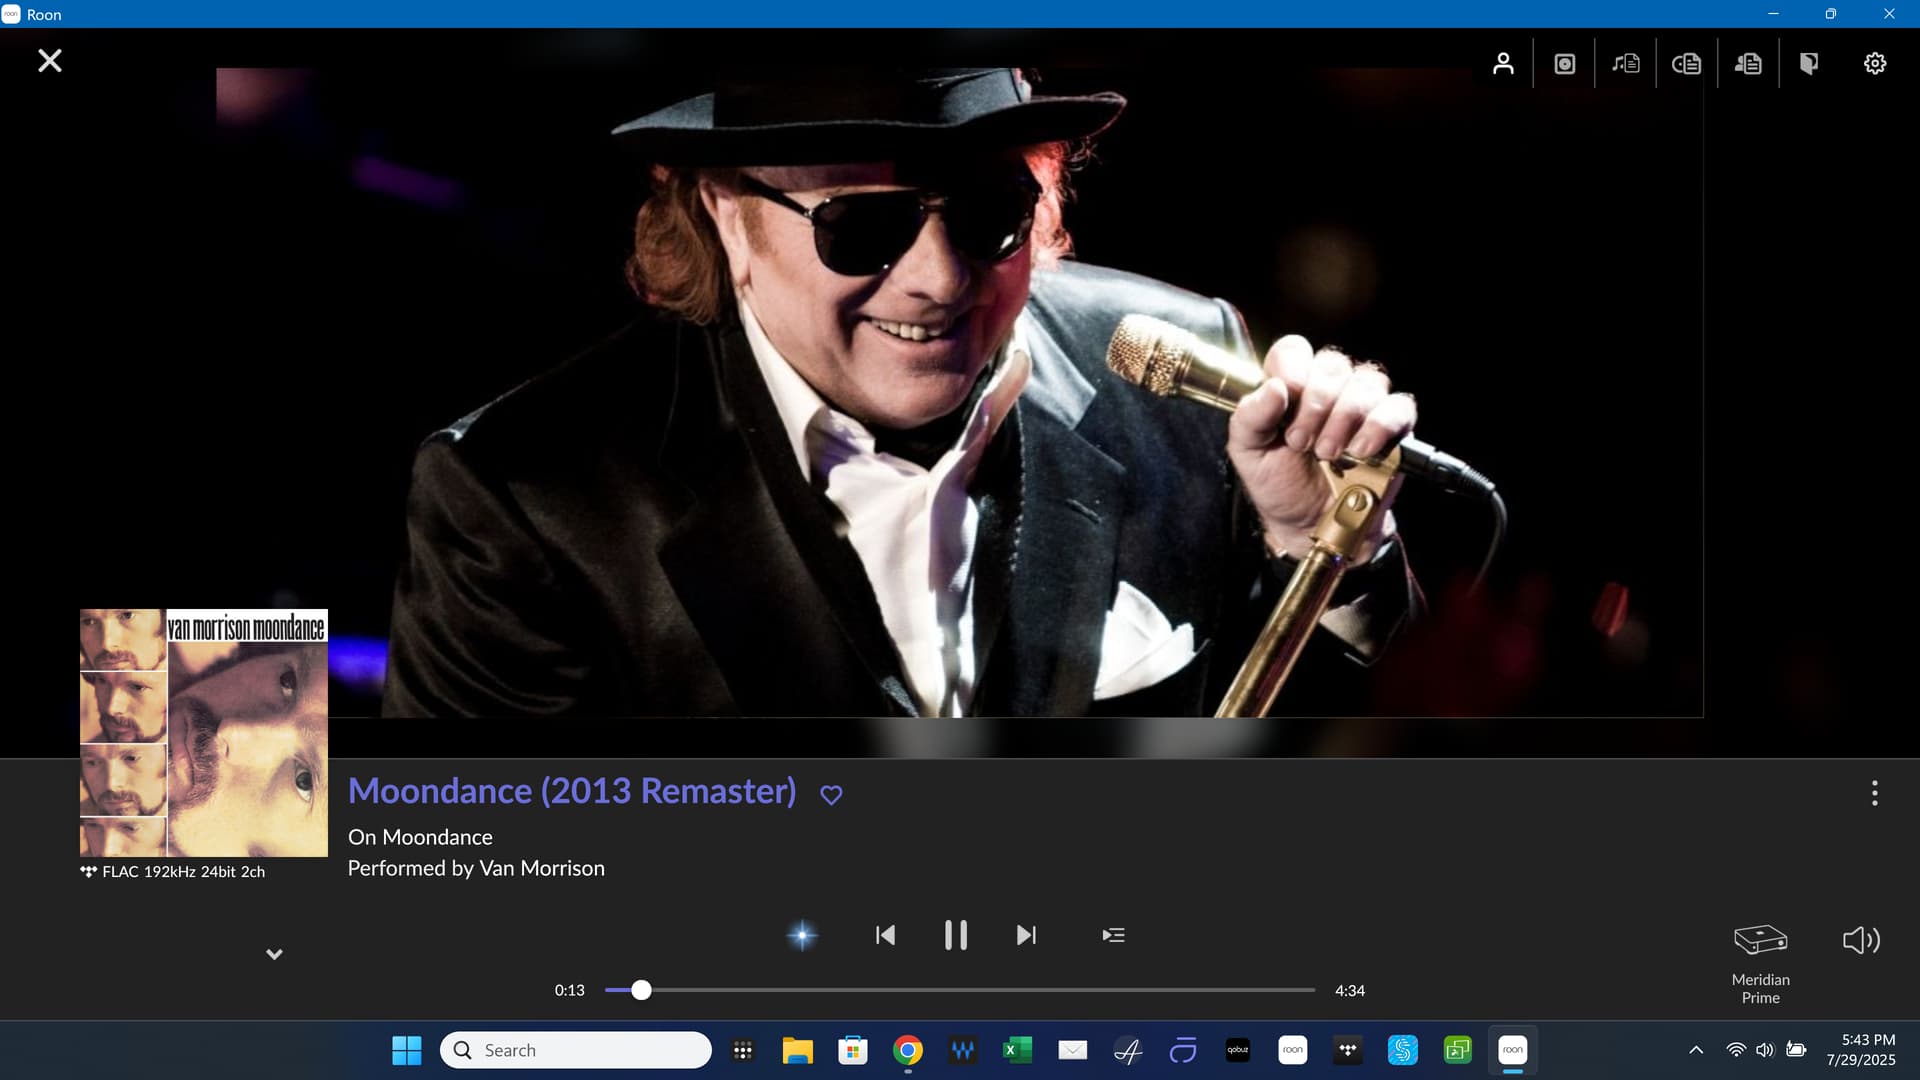Show hidden system tray icons chevron
Viewport: 1920px width, 1080px height.
point(1696,1050)
